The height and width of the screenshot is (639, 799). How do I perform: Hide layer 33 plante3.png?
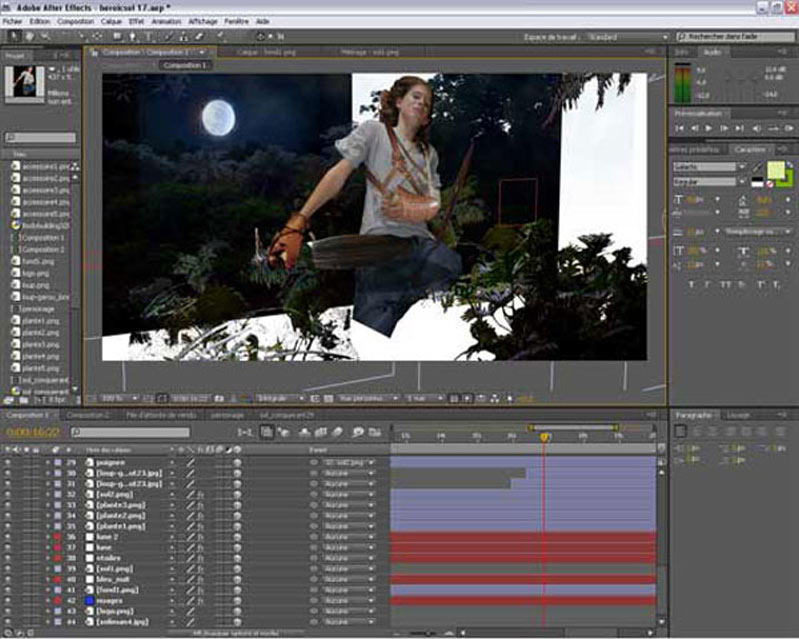(8, 505)
